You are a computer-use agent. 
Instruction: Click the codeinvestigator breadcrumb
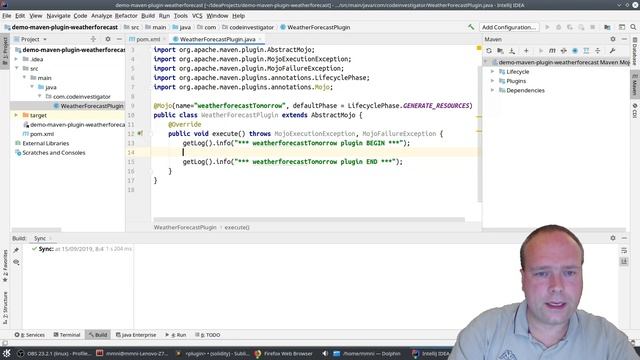(251, 27)
